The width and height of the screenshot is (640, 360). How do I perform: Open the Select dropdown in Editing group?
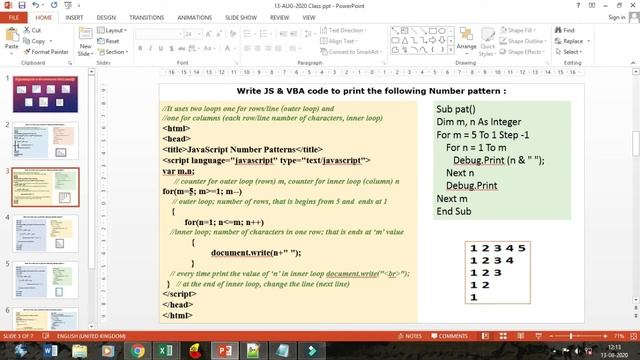point(568,52)
